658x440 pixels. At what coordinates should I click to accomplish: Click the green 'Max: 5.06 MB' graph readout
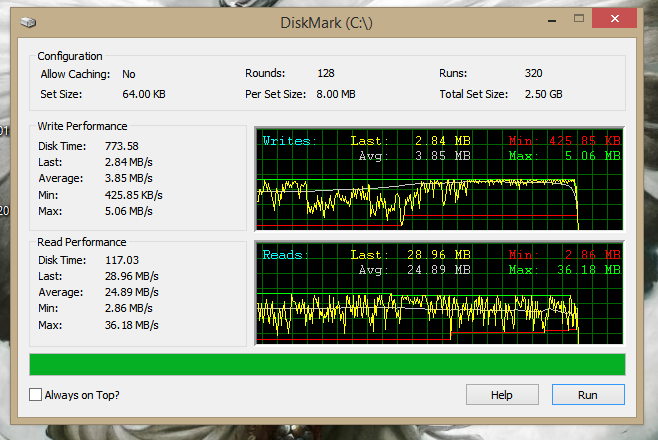click(564, 156)
